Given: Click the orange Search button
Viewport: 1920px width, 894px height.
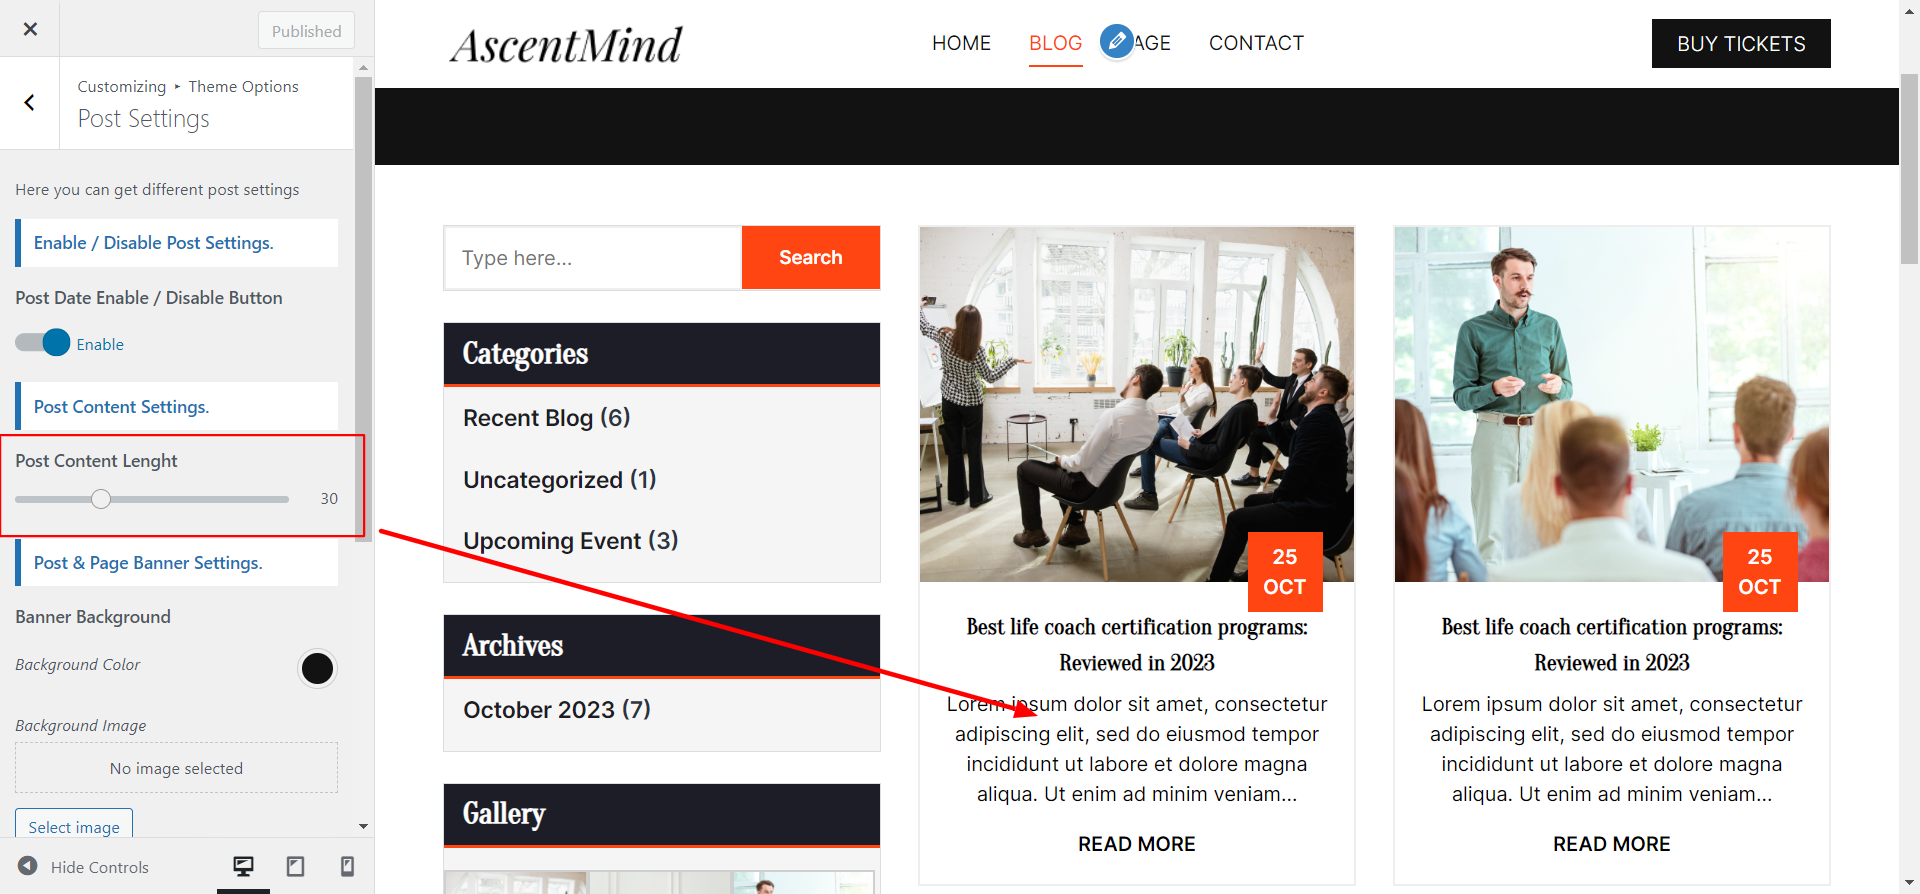Looking at the screenshot, I should (x=811, y=257).
